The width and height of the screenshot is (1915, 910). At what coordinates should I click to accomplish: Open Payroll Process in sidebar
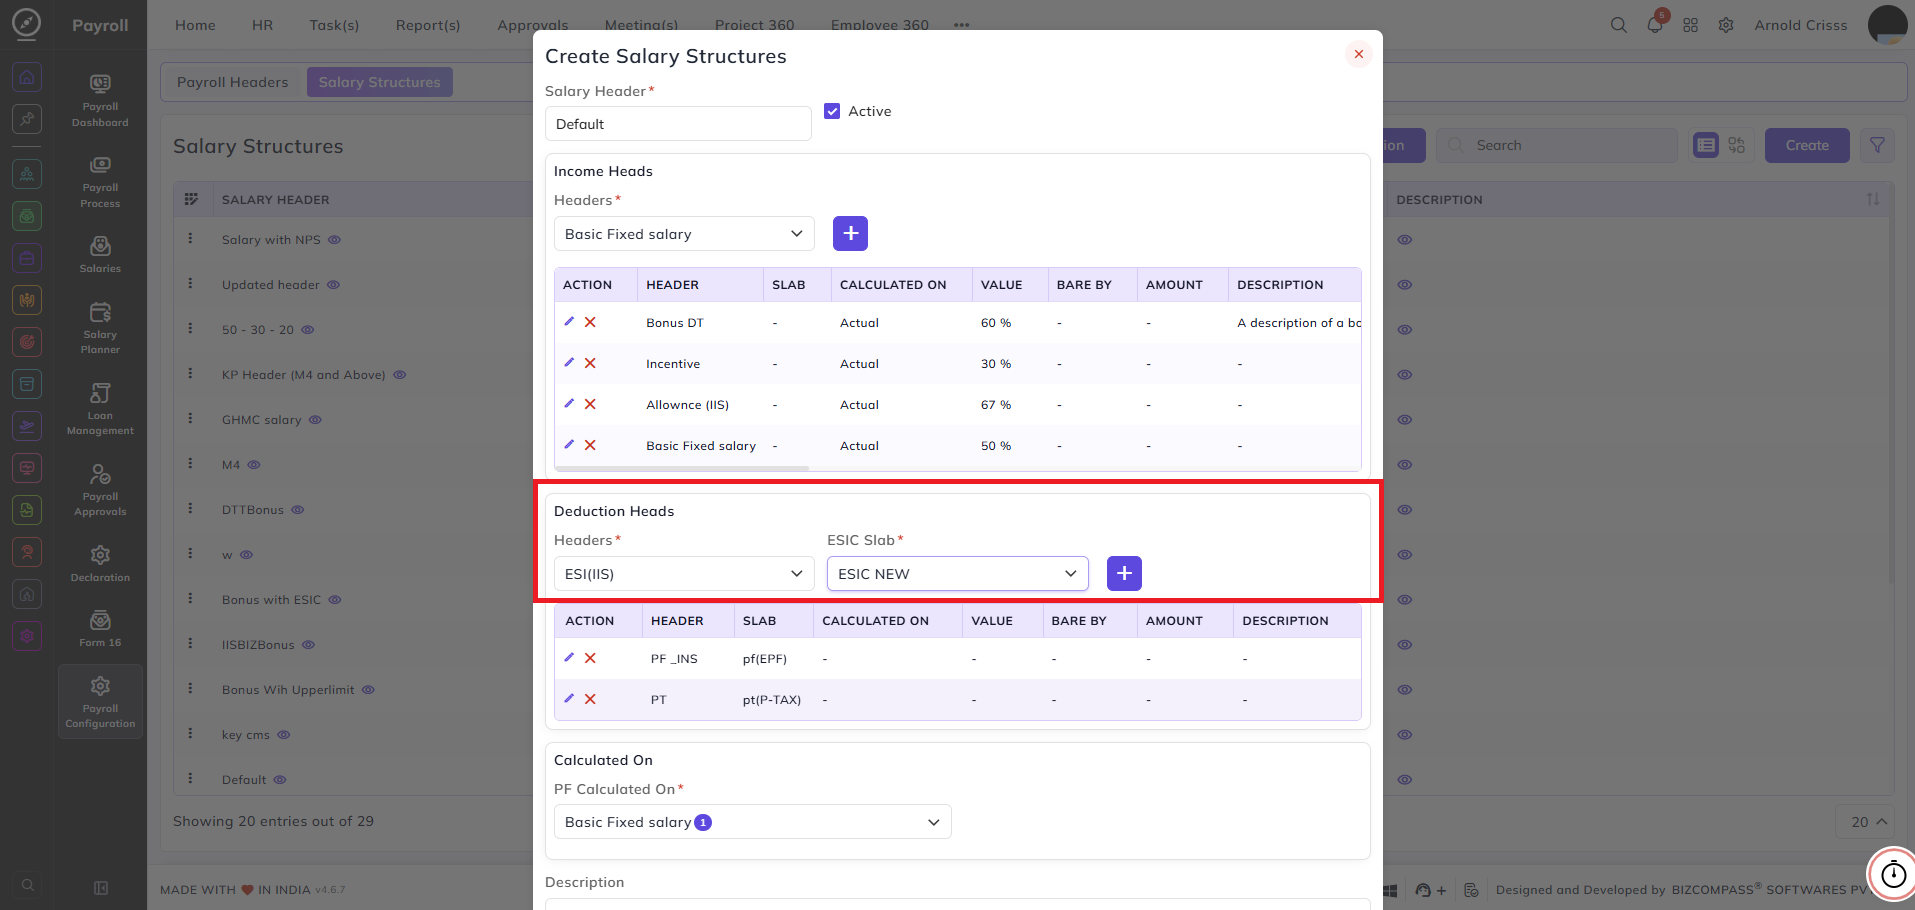(100, 182)
